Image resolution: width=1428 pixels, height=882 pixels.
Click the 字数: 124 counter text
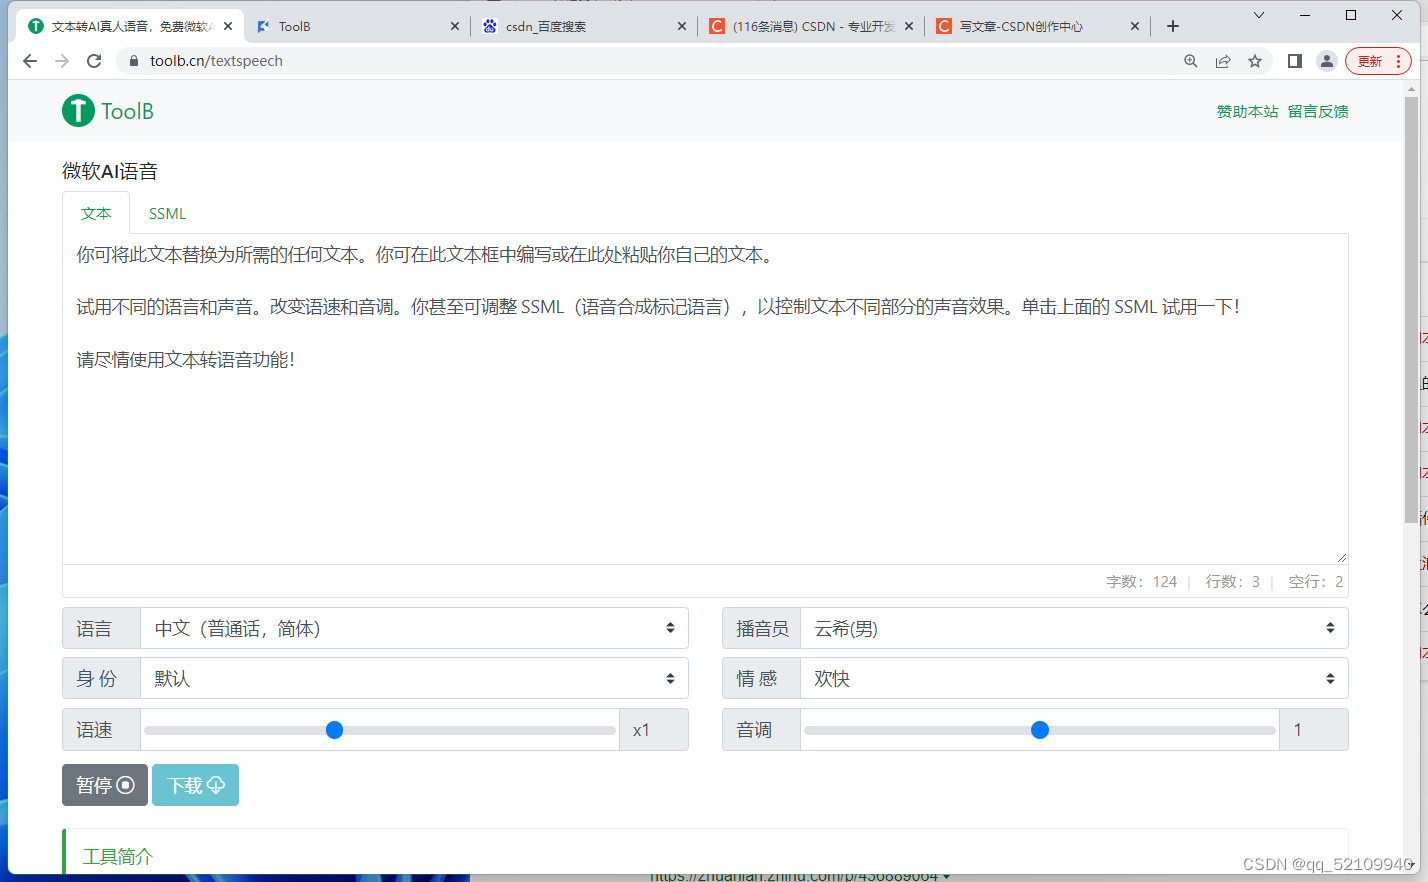coord(1141,581)
